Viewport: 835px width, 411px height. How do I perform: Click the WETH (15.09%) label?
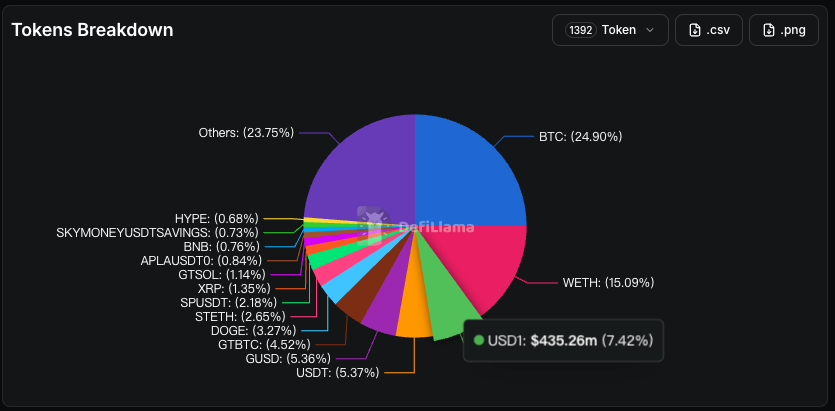point(608,283)
